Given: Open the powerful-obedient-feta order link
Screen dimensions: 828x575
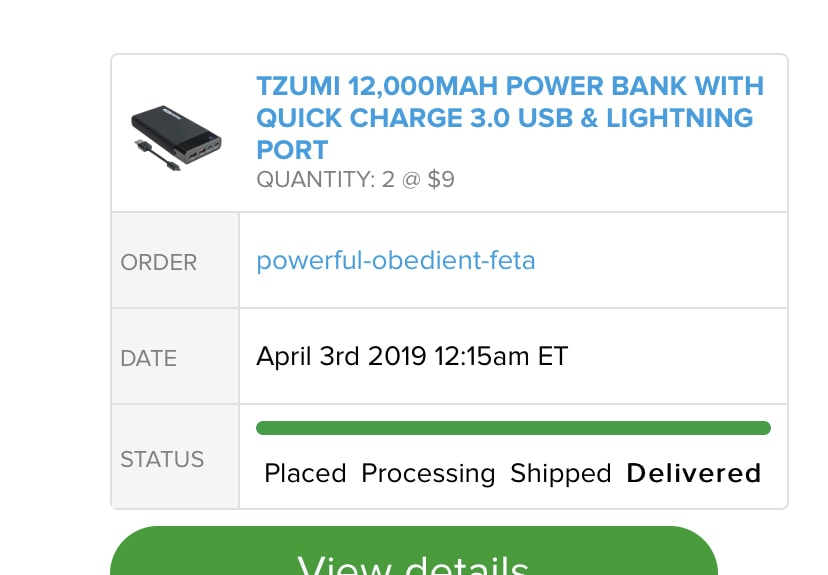Looking at the screenshot, I should (395, 261).
